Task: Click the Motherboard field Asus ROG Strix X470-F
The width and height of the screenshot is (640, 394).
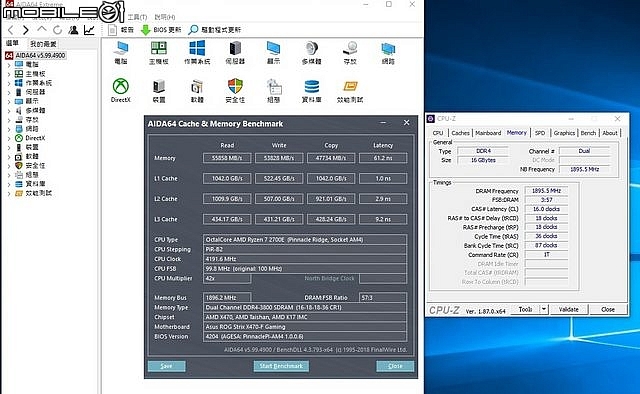Action: (x=304, y=327)
